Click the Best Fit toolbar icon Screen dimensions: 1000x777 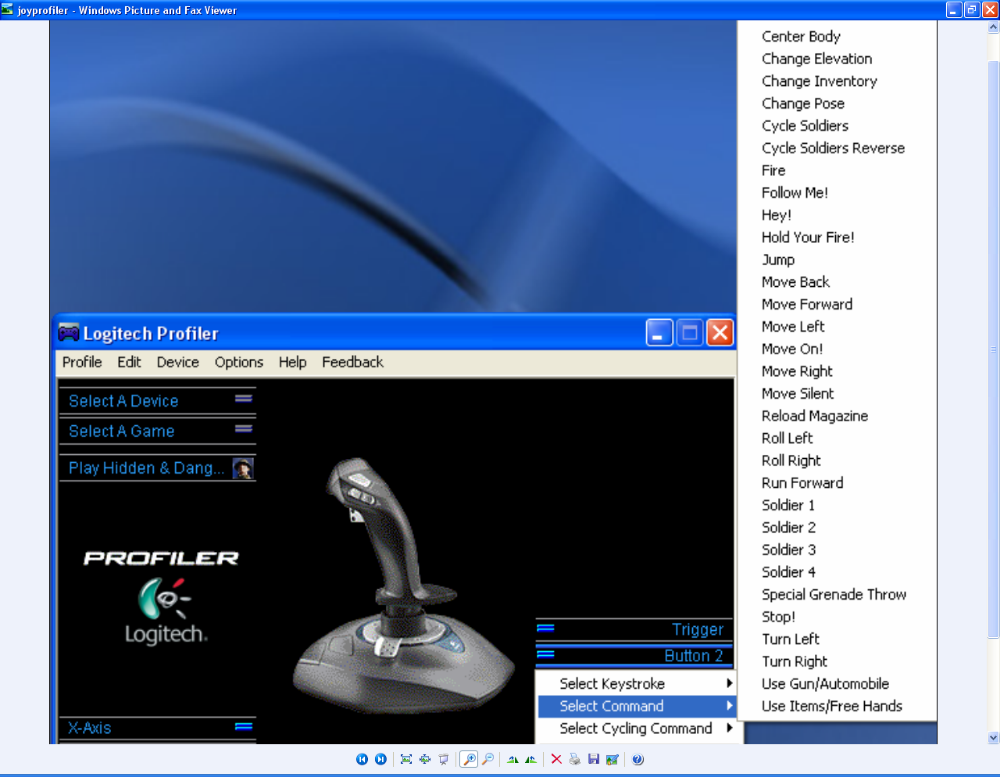point(406,759)
